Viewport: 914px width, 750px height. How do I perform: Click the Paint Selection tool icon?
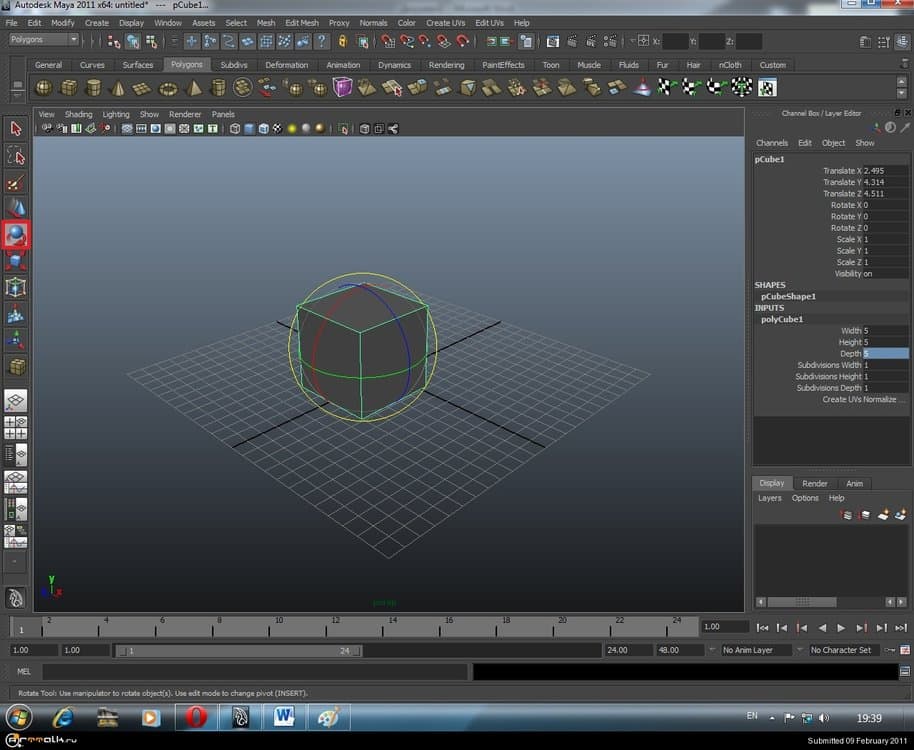[x=16, y=182]
